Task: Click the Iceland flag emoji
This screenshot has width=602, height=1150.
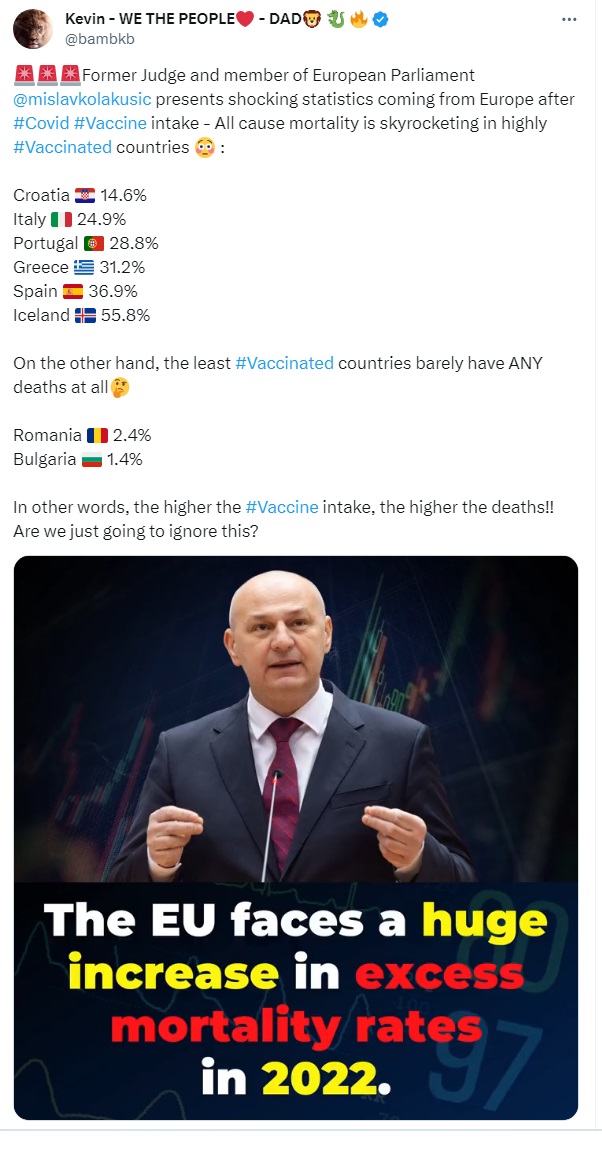Action: point(85,315)
